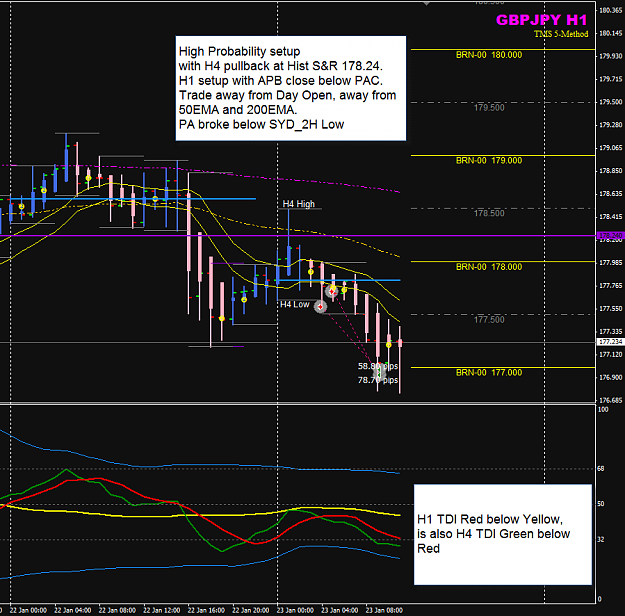Click the 78.70 pips profit label

(377, 380)
